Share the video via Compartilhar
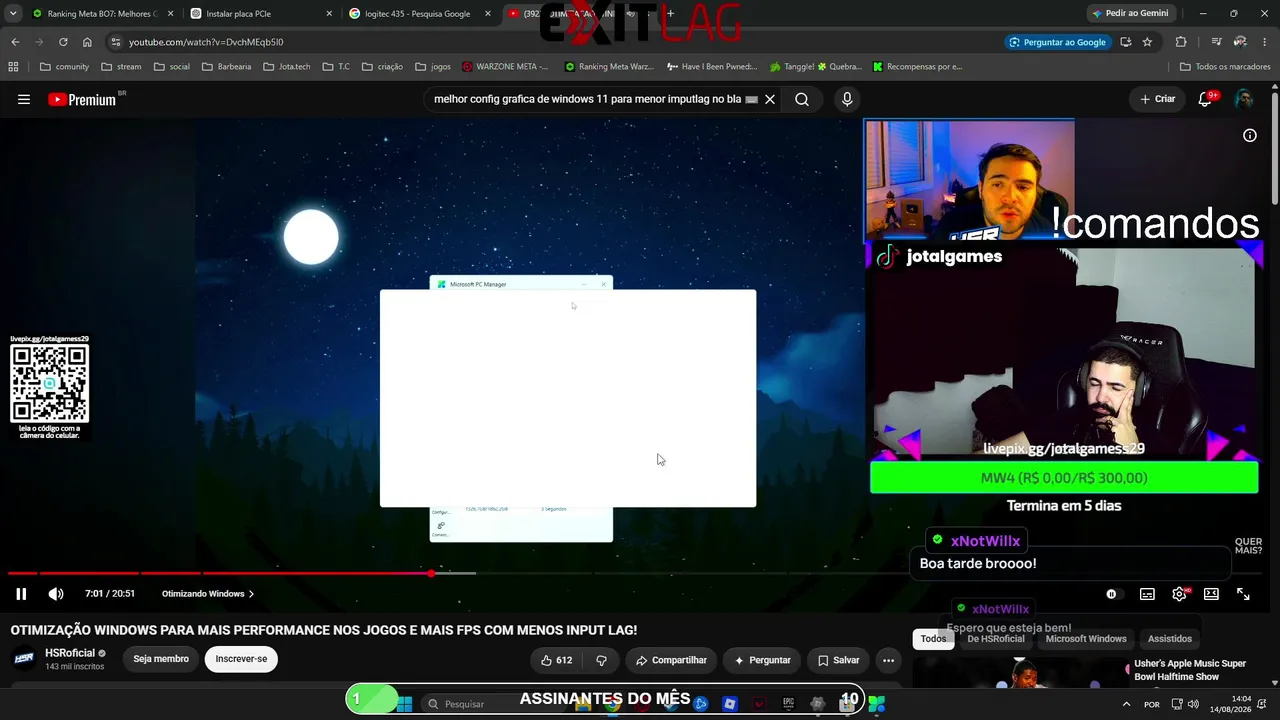Viewport: 1280px width, 720px height. (671, 660)
